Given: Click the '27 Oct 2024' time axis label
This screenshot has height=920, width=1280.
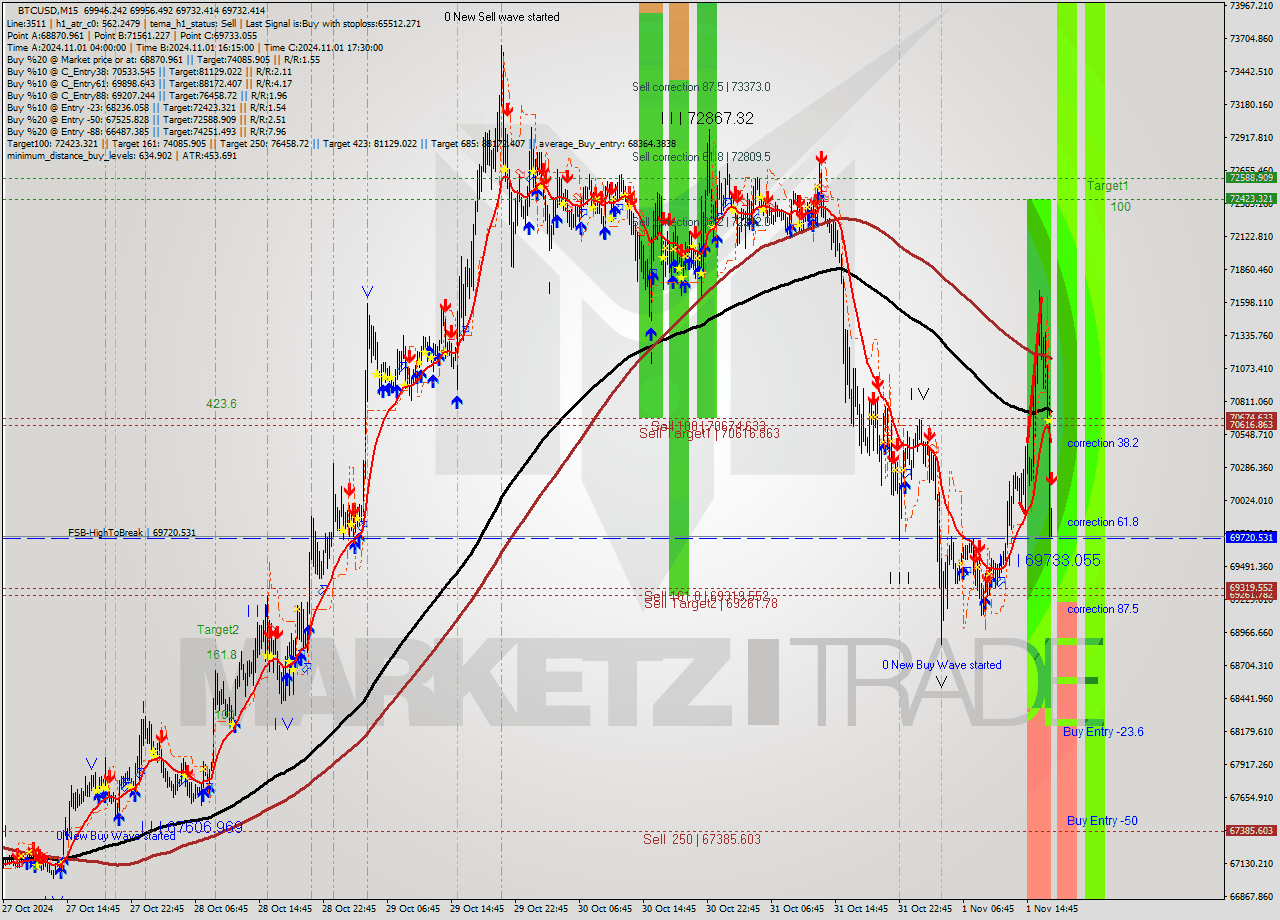Looking at the screenshot, I should coord(28,909).
